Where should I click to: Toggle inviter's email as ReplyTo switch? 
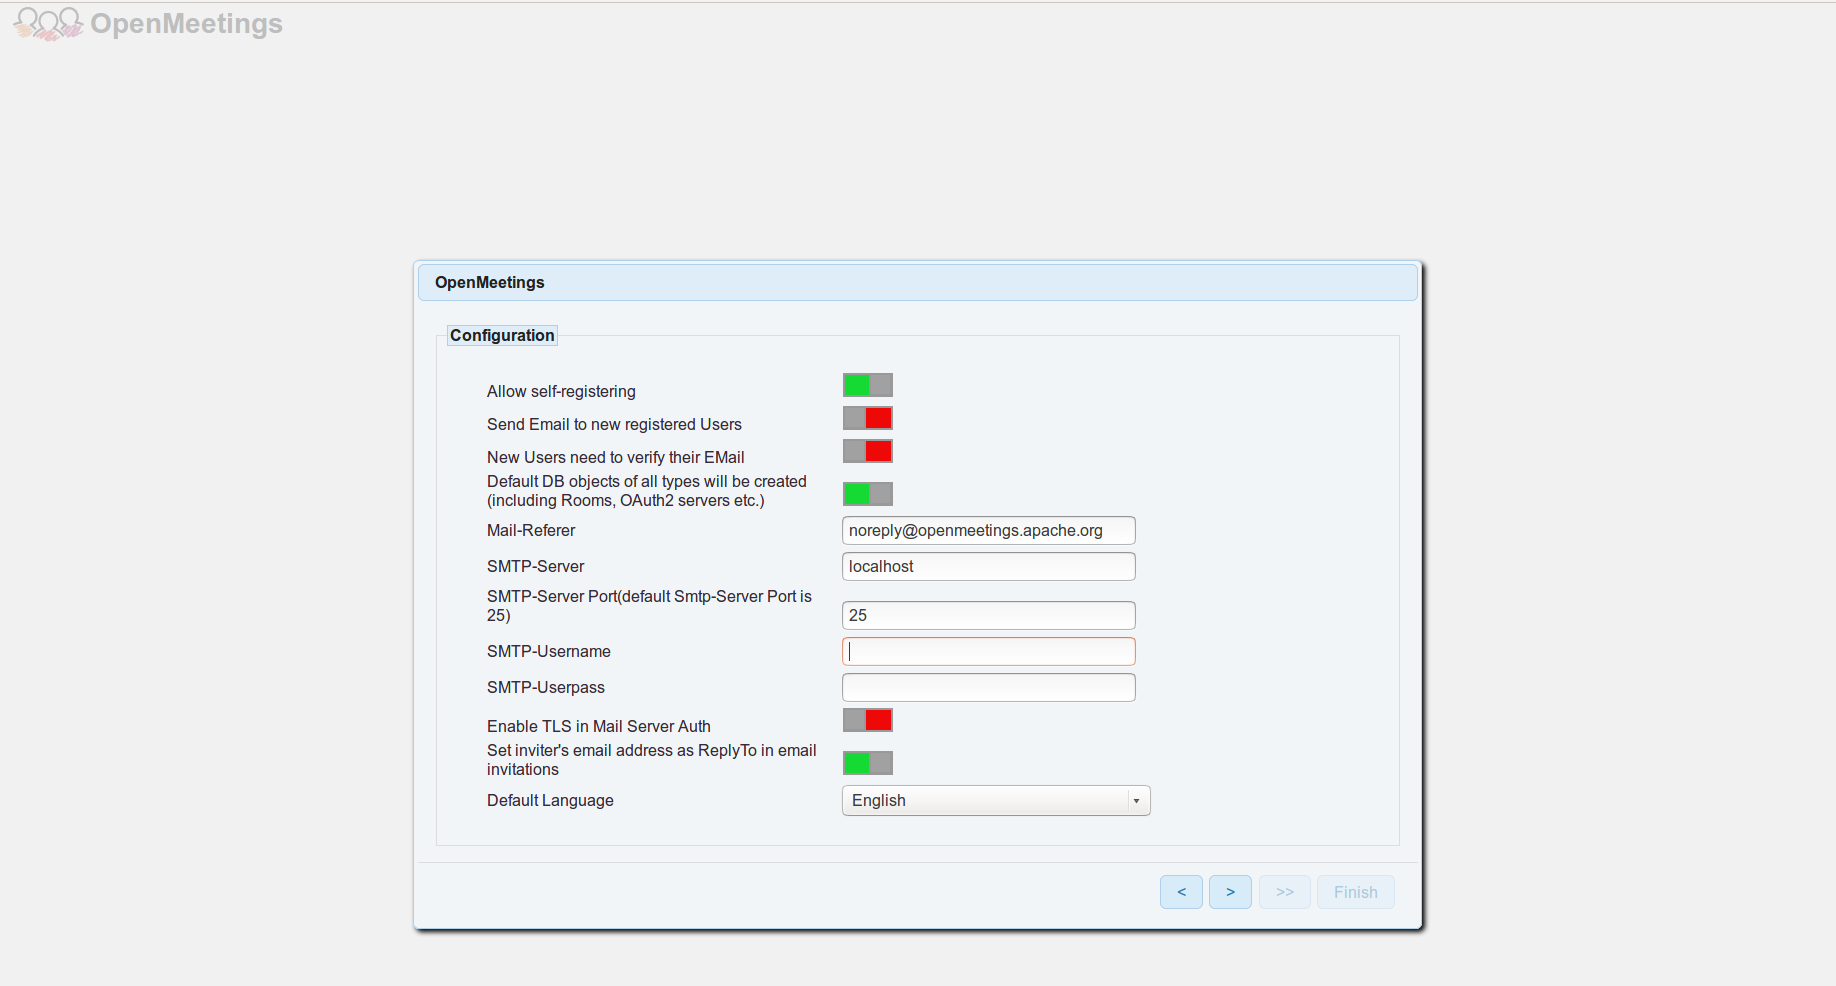(868, 763)
